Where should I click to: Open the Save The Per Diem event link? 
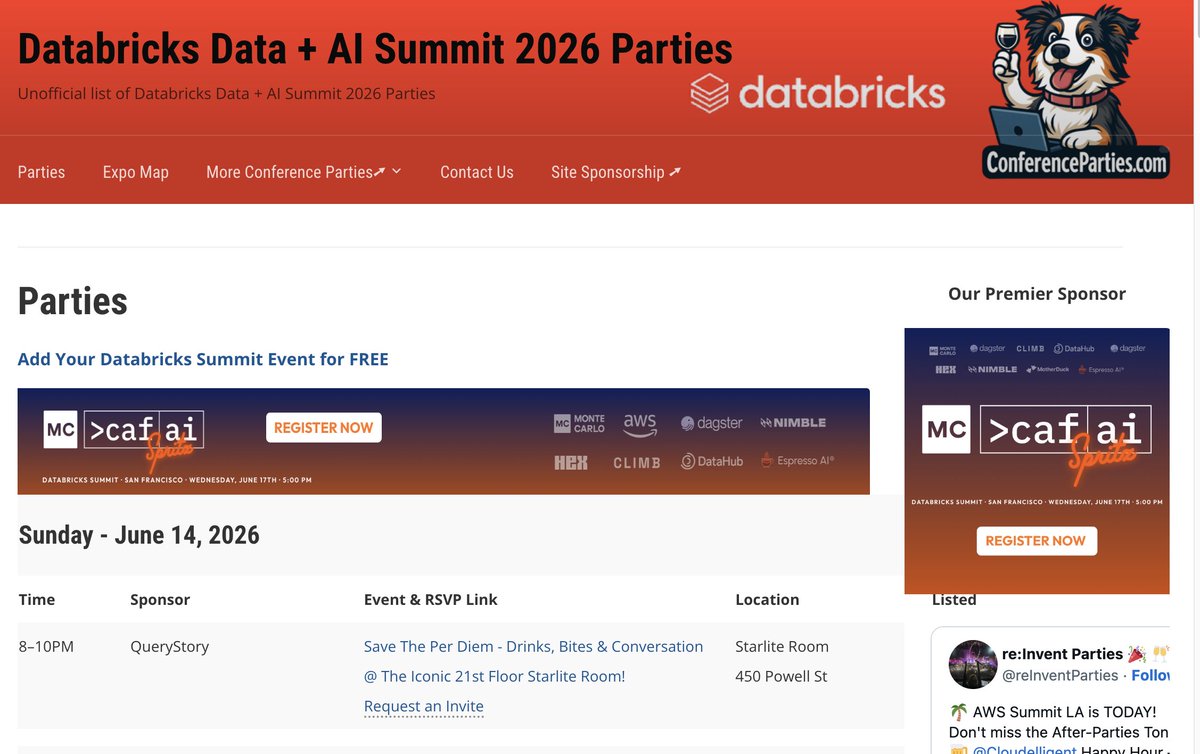(533, 661)
